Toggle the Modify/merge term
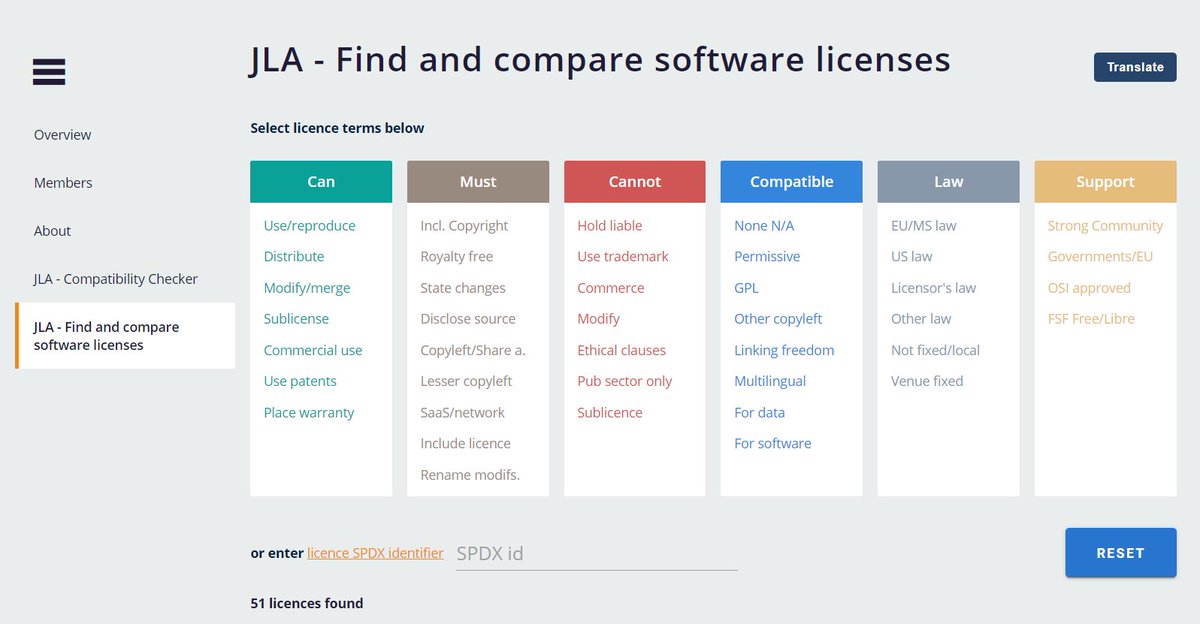Image resolution: width=1200 pixels, height=624 pixels. [x=307, y=288]
